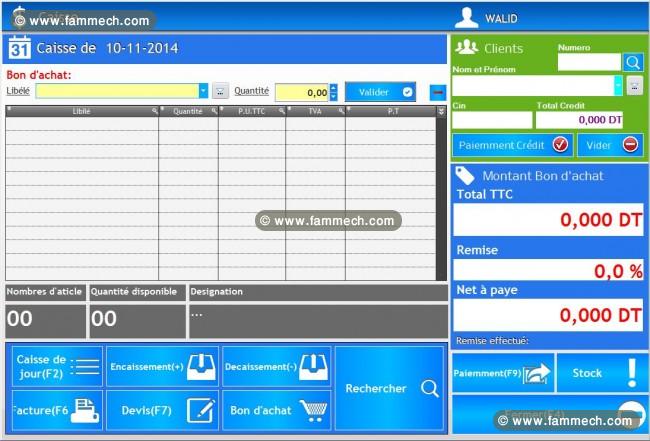This screenshot has width=650, height=441.
Task: Click the client Numero input field
Action: point(589,62)
